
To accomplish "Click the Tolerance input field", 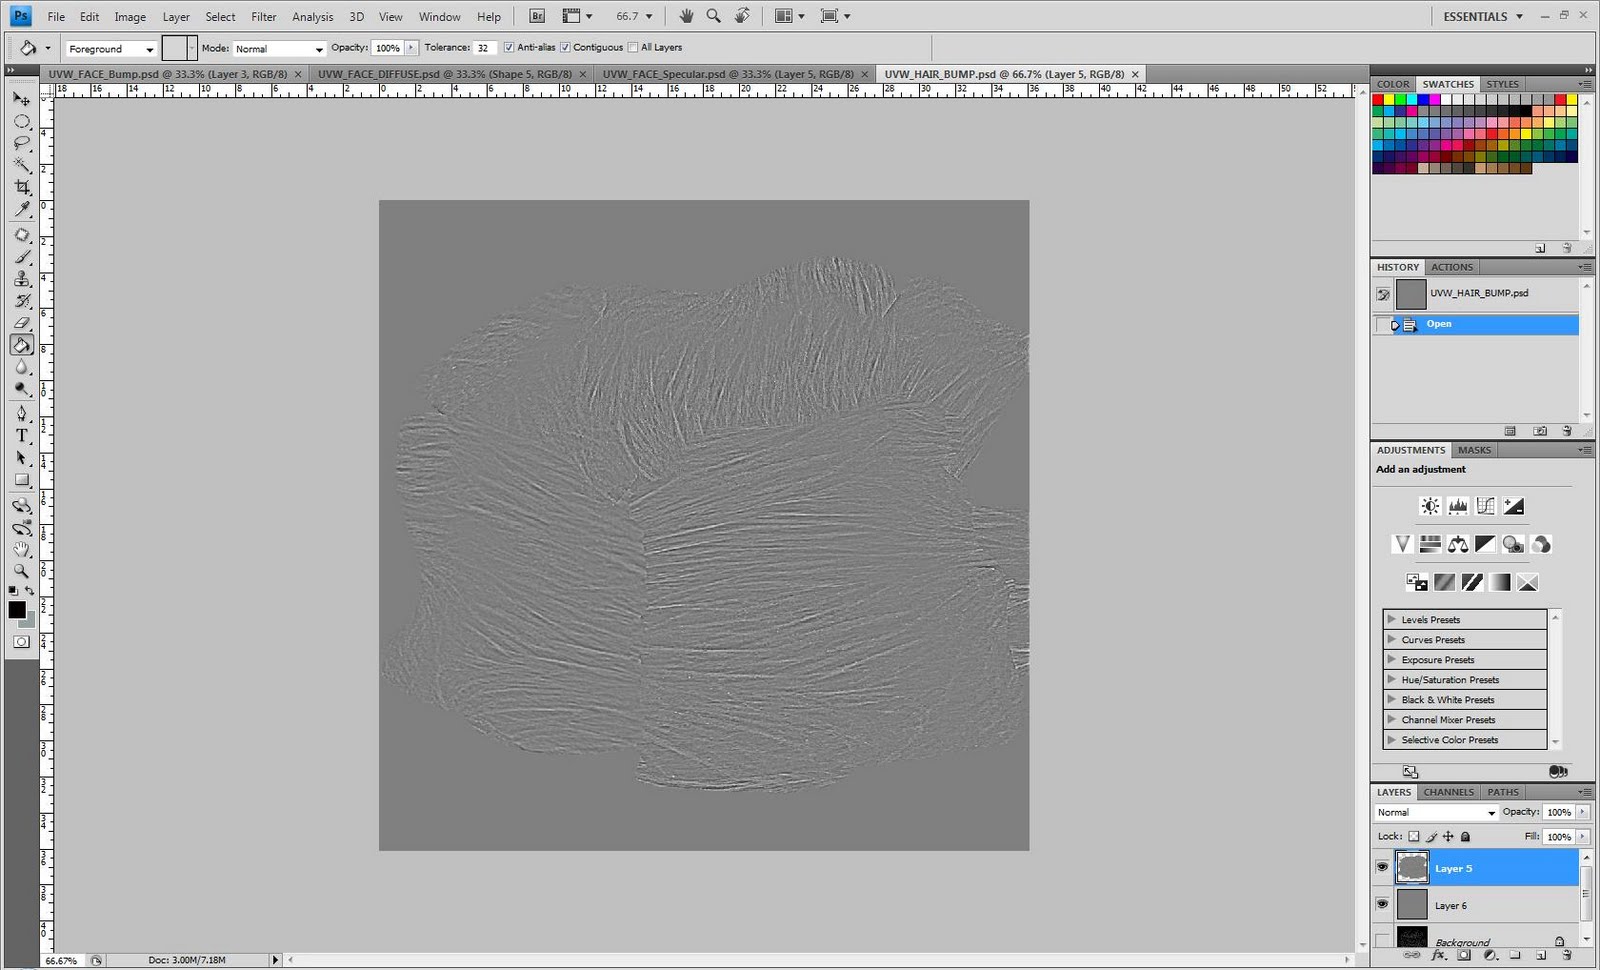I will (485, 48).
